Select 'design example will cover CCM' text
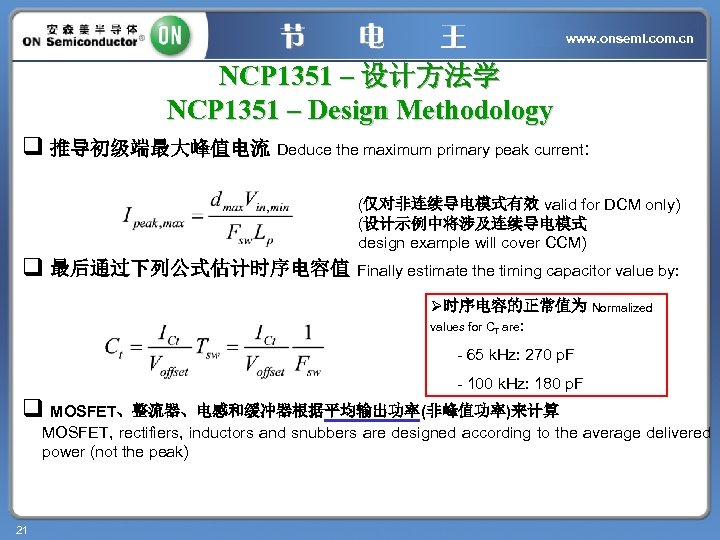 [x=472, y=242]
